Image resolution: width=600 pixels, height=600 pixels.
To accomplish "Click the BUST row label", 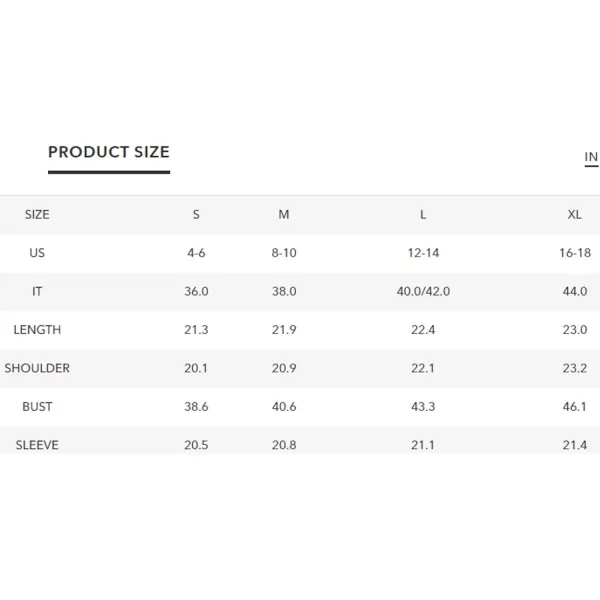I will 37,406.
